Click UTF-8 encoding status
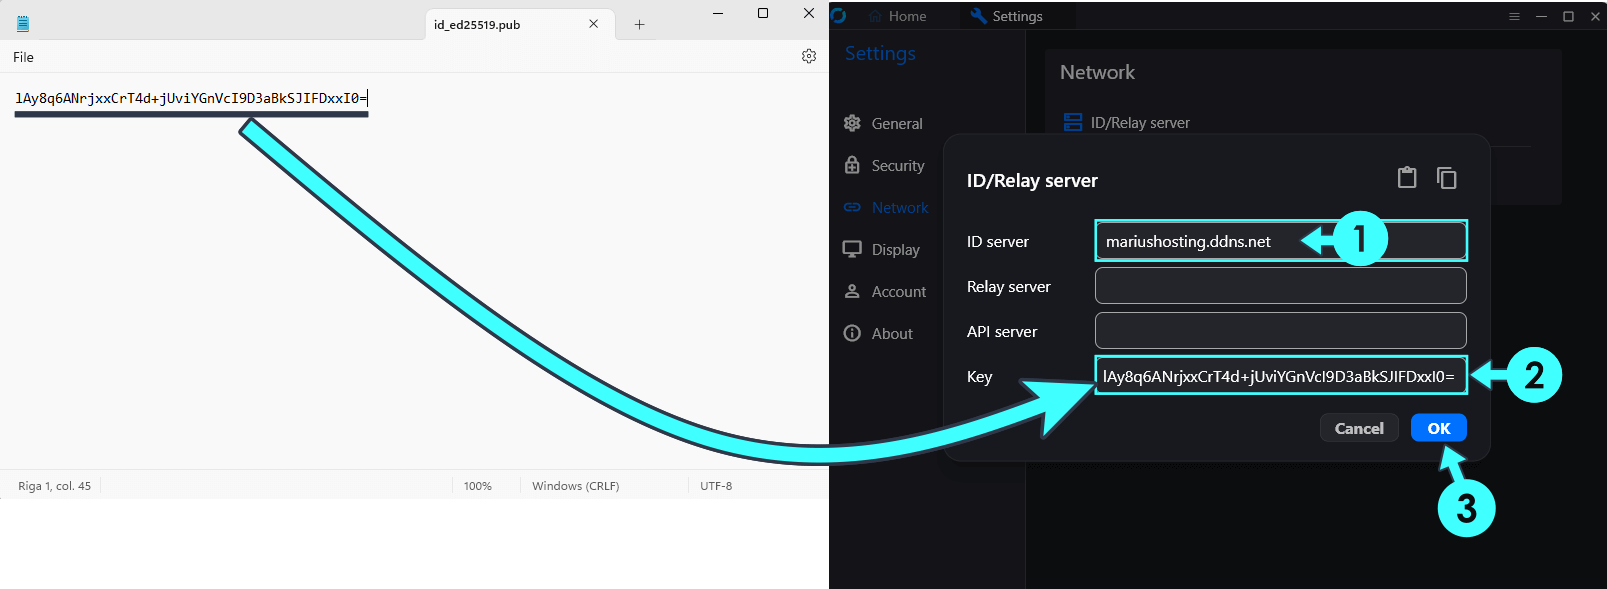1607x589 pixels. [716, 486]
